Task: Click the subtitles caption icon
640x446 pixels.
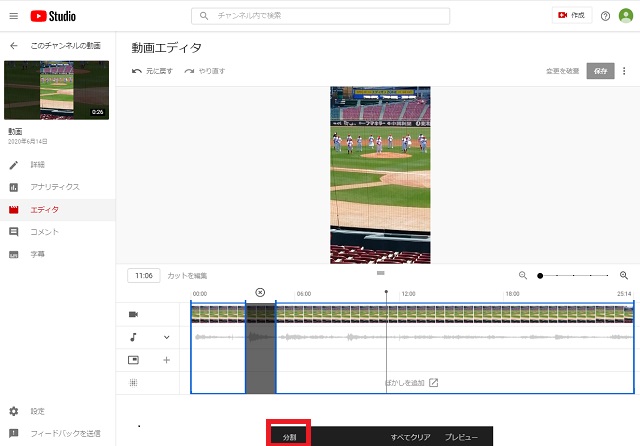Action: 13,255
